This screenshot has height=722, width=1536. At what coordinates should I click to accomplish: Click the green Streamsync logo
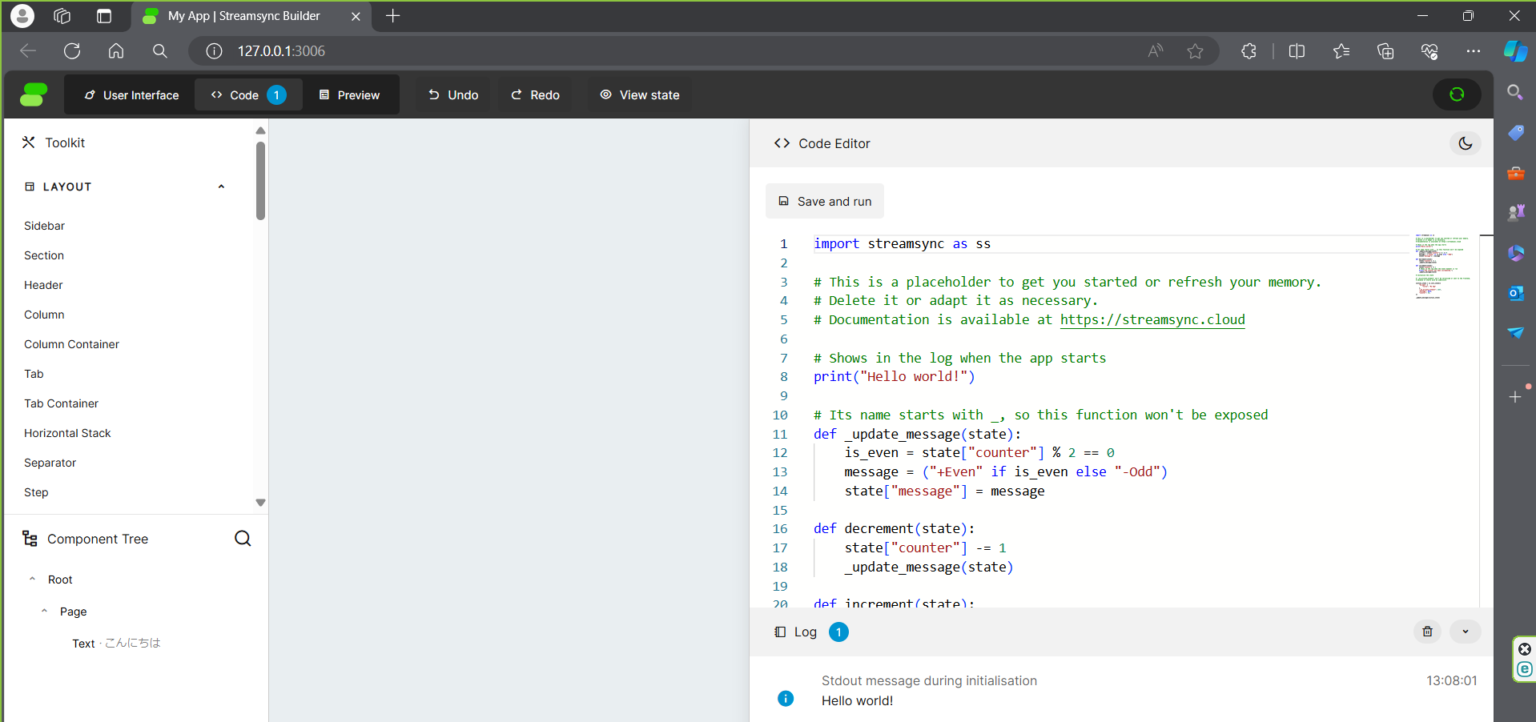pyautogui.click(x=33, y=94)
